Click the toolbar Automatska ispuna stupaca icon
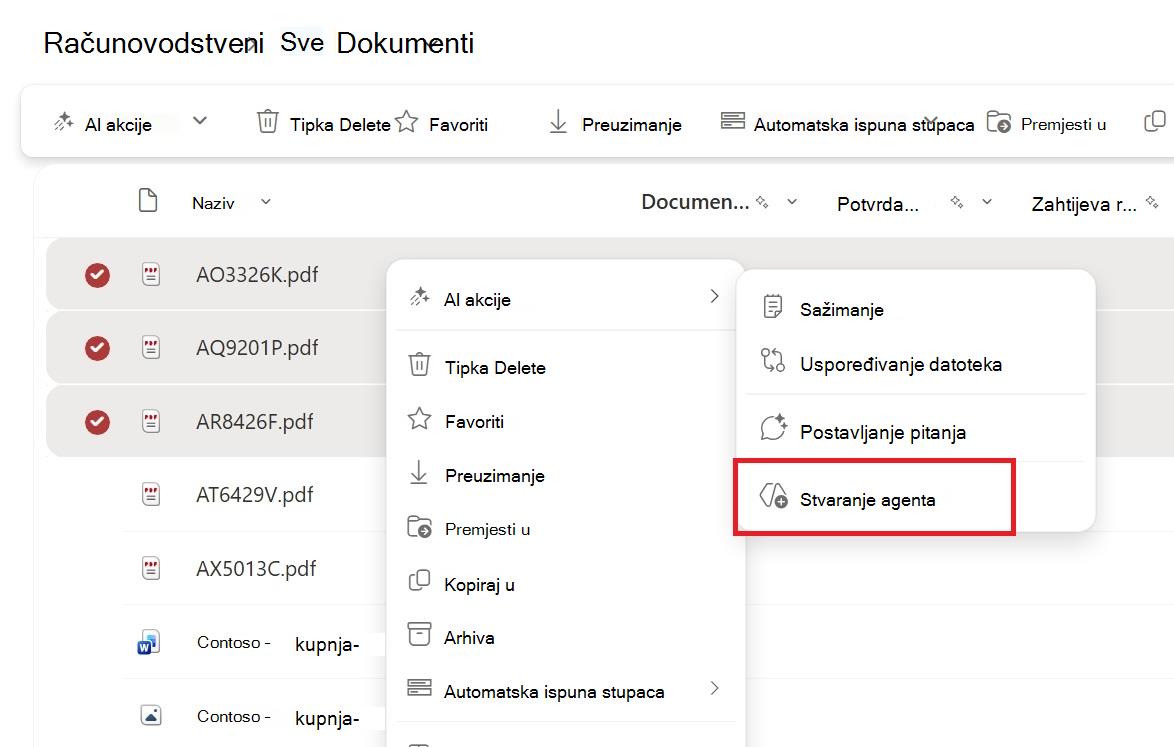This screenshot has width=1174, height=747. 732,121
